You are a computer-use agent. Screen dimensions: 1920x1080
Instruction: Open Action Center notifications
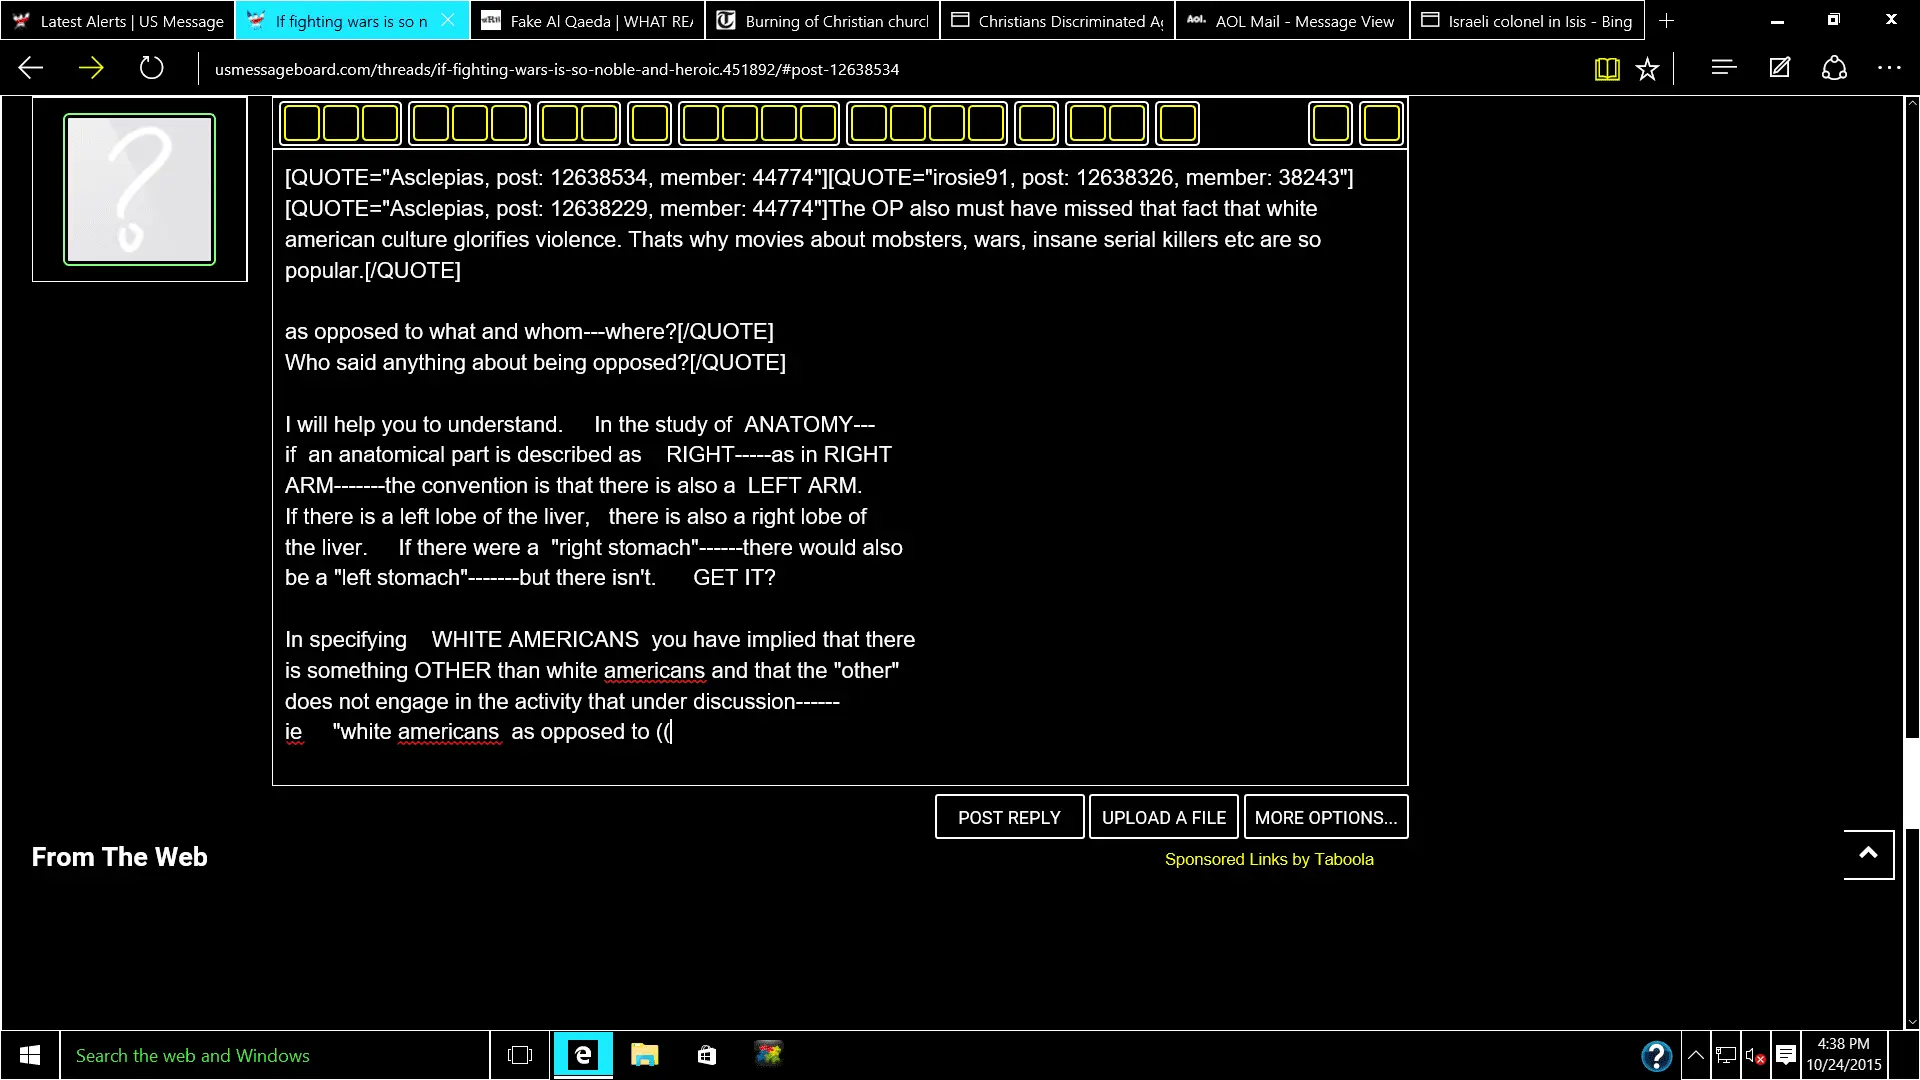(x=1786, y=1055)
